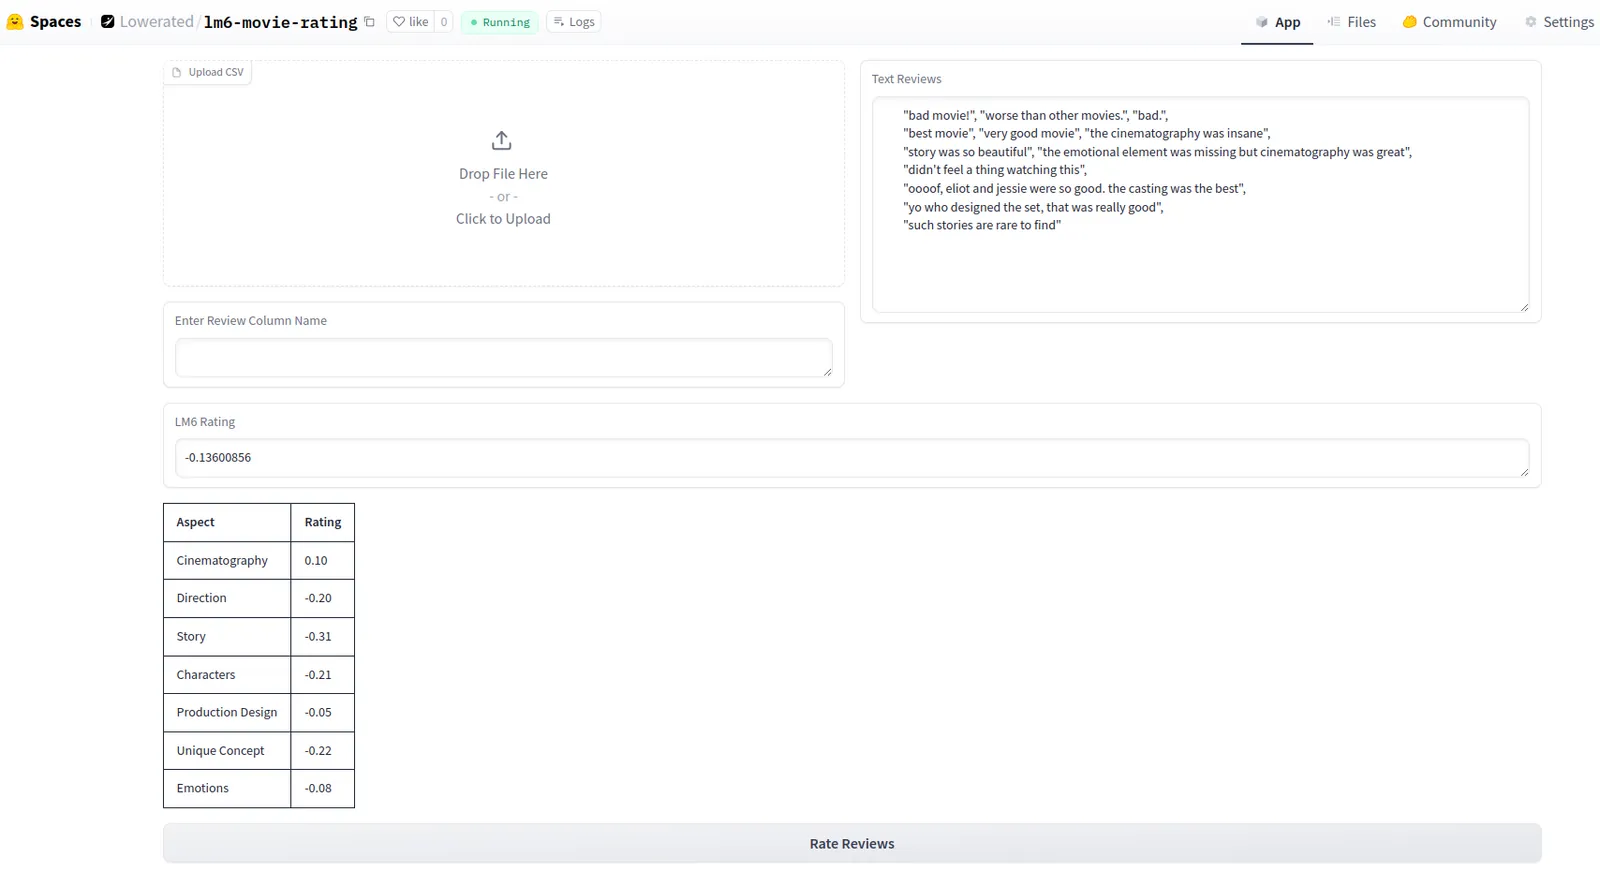Select the Characters aspect cell
This screenshot has height=869, width=1600.
pyautogui.click(x=227, y=674)
